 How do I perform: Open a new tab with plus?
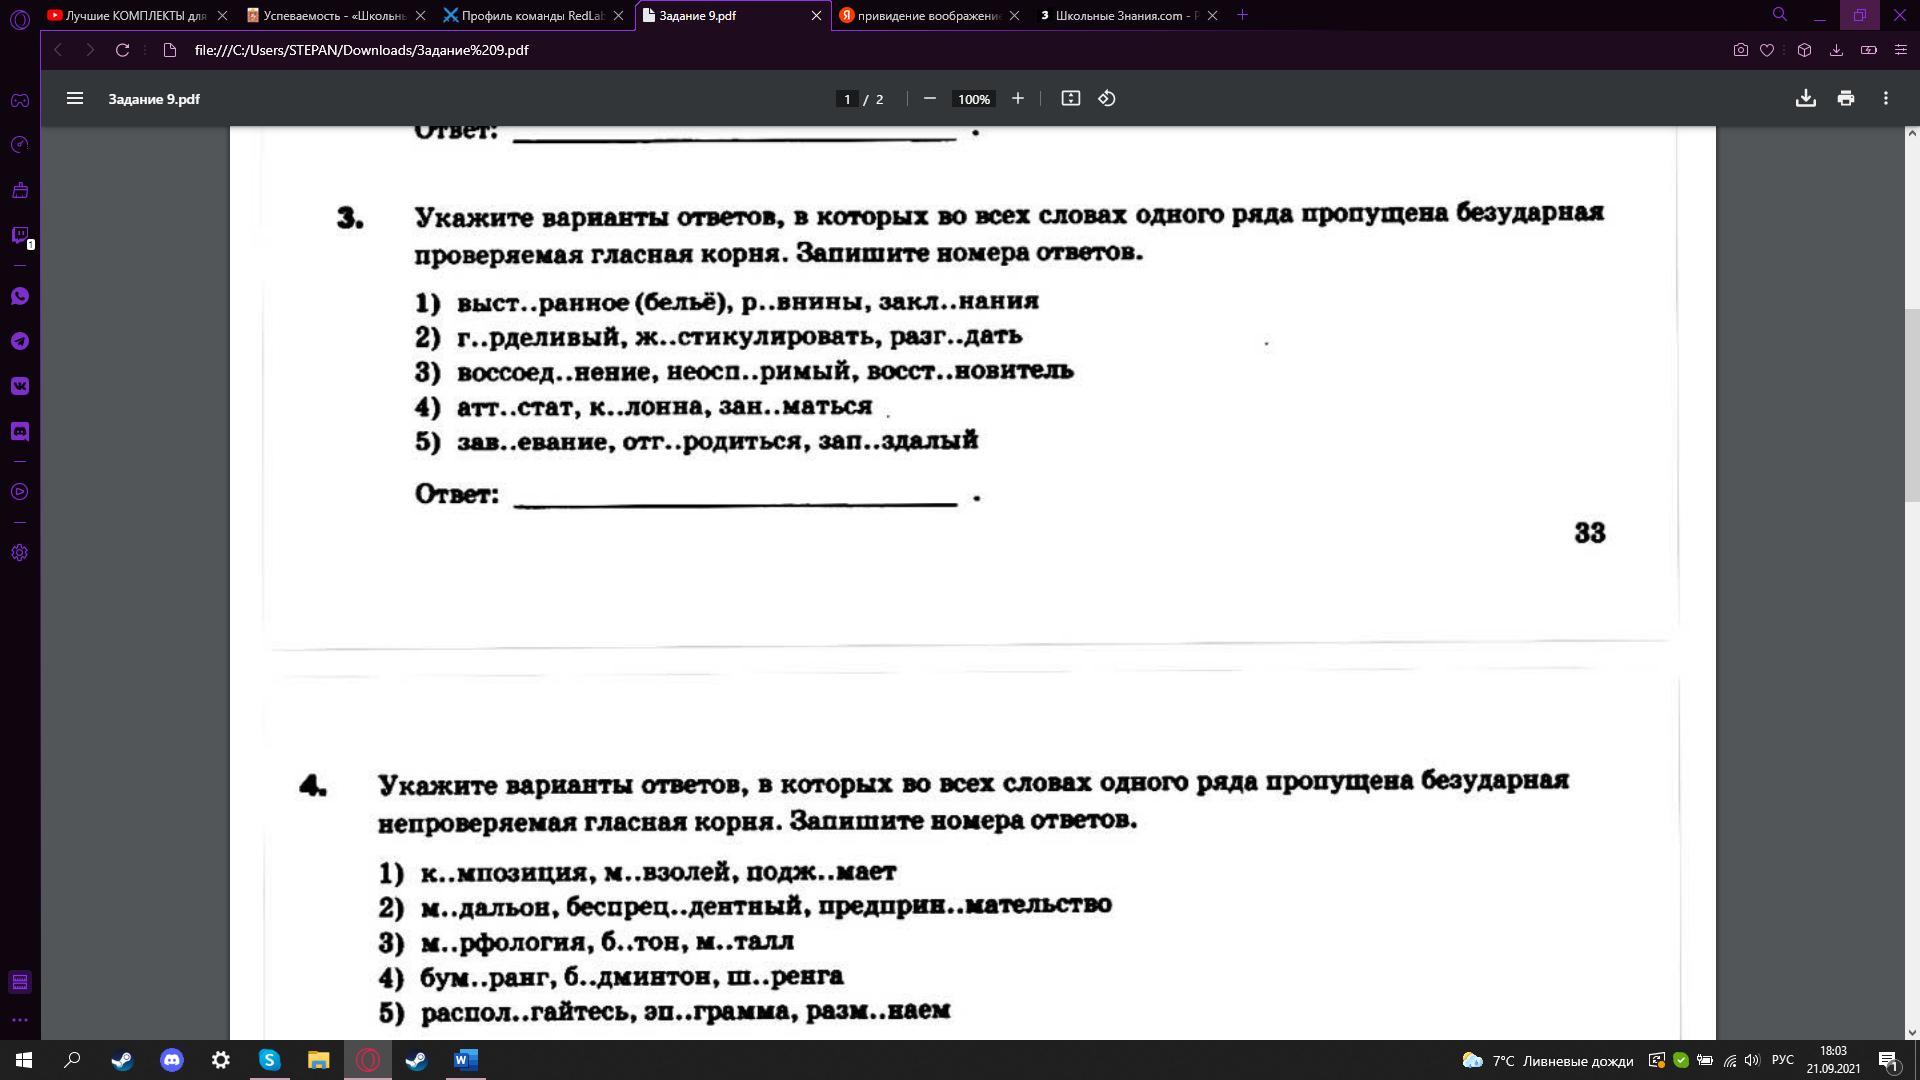pyautogui.click(x=1242, y=15)
